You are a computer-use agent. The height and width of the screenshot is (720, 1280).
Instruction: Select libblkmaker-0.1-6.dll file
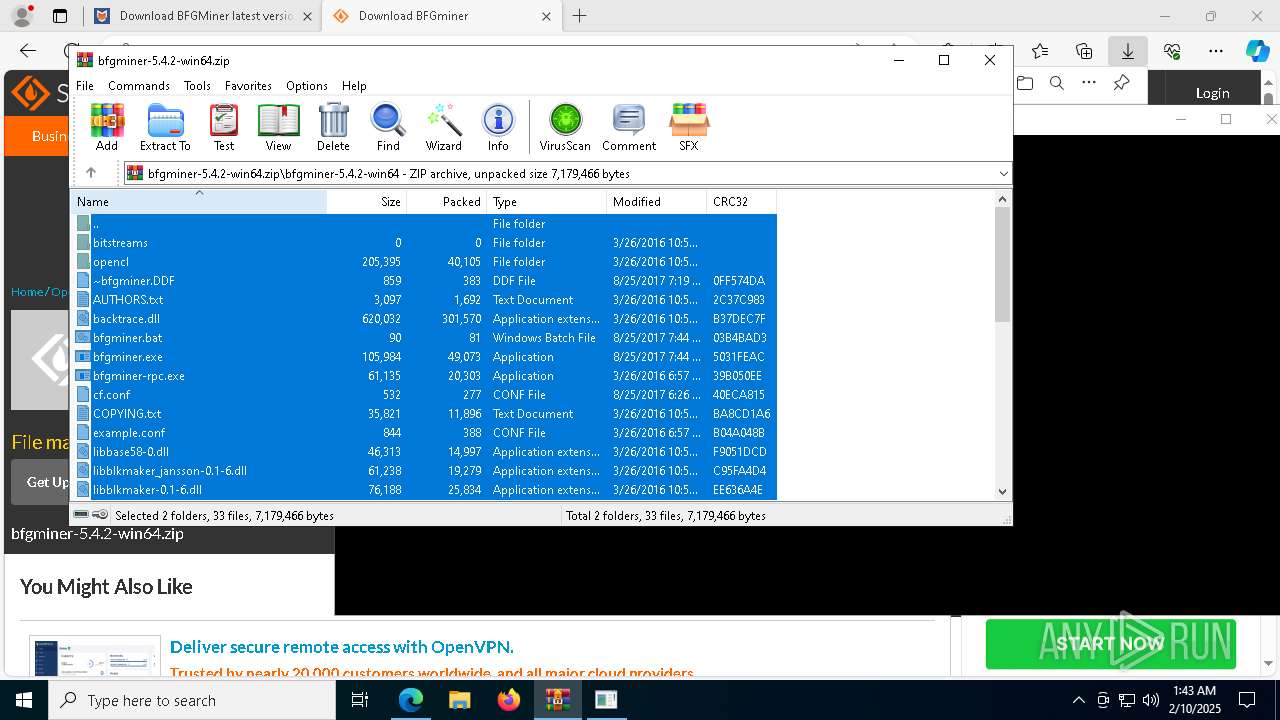click(x=424, y=490)
